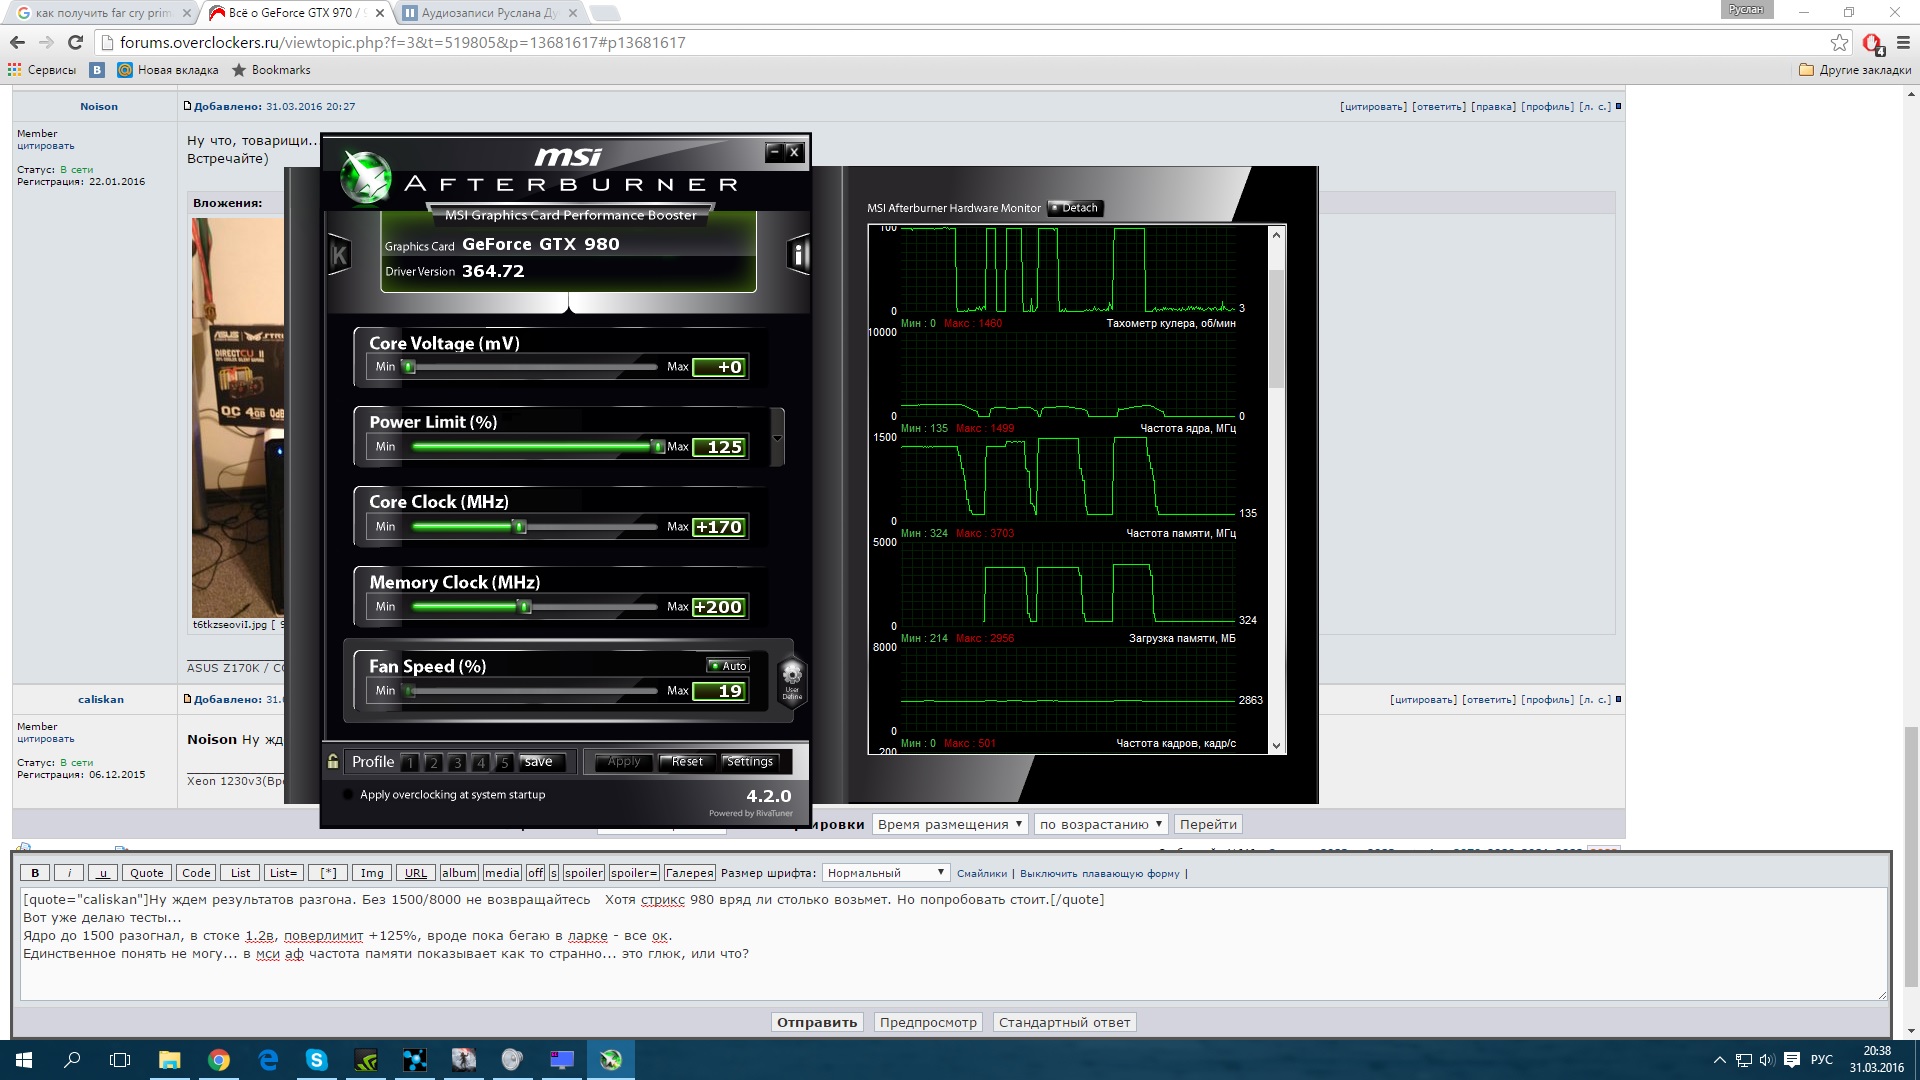Open Afterburner Settings
The width and height of the screenshot is (1920, 1080).
[x=749, y=762]
